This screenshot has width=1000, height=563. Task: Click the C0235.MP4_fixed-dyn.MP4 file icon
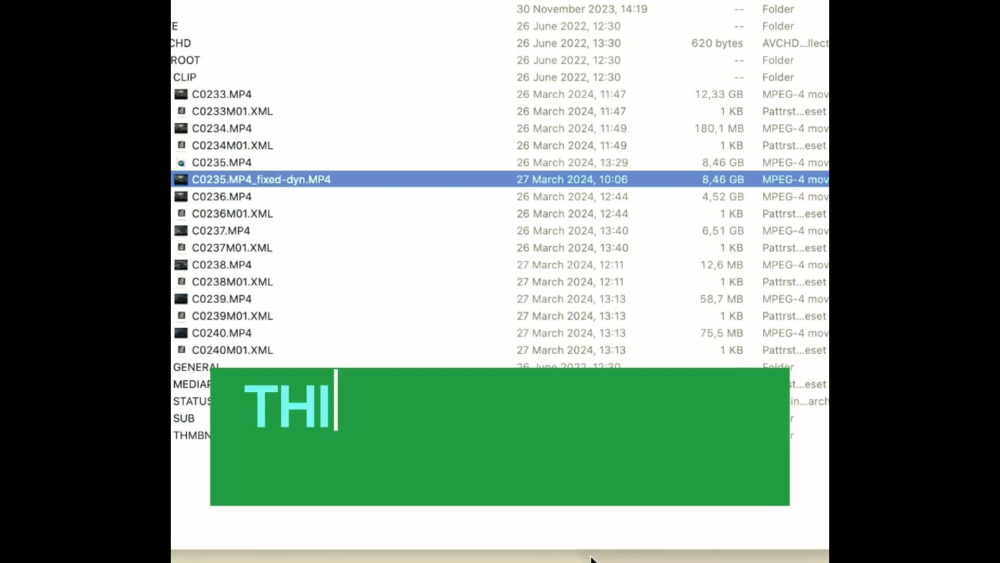click(x=181, y=179)
